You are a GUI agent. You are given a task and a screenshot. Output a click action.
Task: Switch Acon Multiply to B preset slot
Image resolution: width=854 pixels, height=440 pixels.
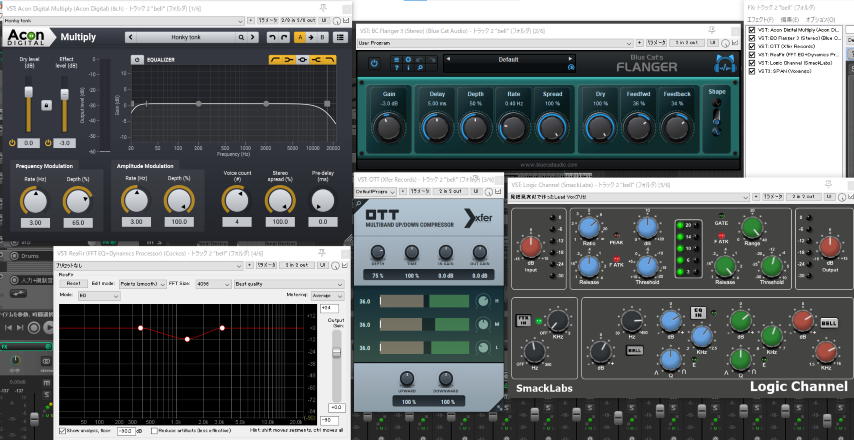coord(323,37)
